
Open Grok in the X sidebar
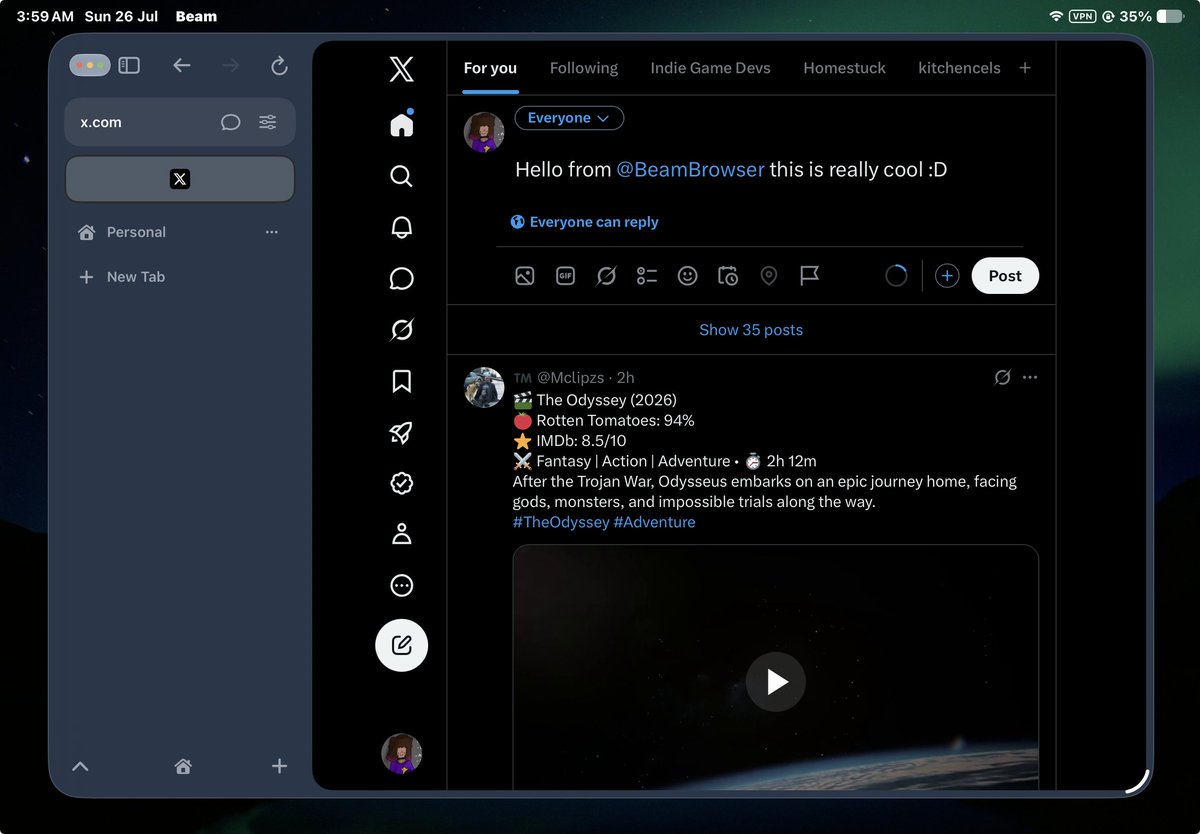coord(401,330)
